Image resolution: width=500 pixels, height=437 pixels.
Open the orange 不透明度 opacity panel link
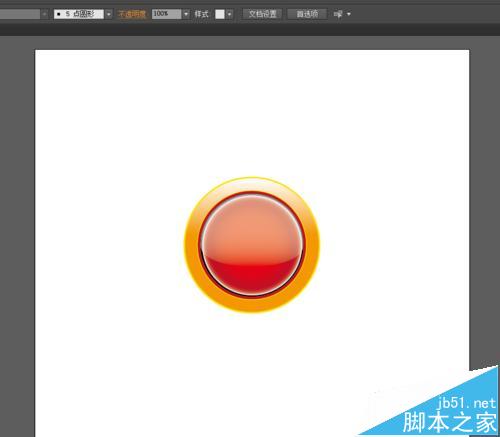(x=132, y=14)
